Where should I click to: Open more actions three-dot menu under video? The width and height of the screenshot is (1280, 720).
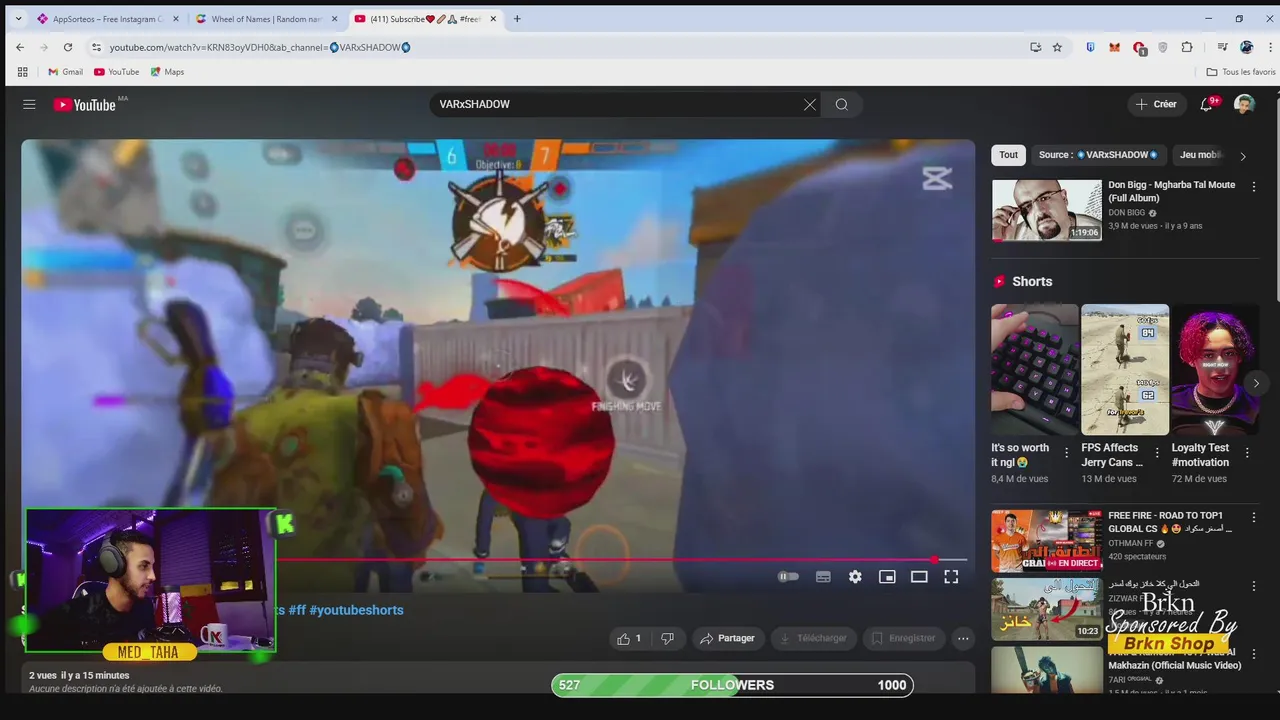tap(963, 638)
